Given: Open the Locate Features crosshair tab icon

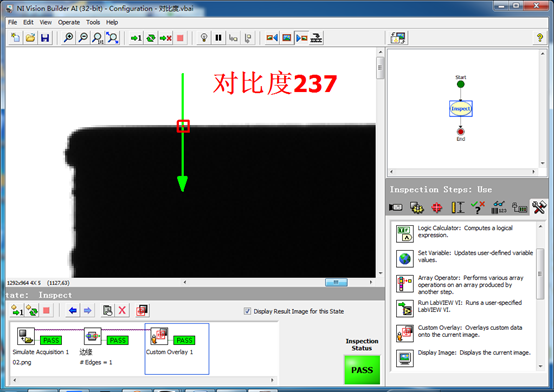Looking at the screenshot, I should [x=437, y=207].
